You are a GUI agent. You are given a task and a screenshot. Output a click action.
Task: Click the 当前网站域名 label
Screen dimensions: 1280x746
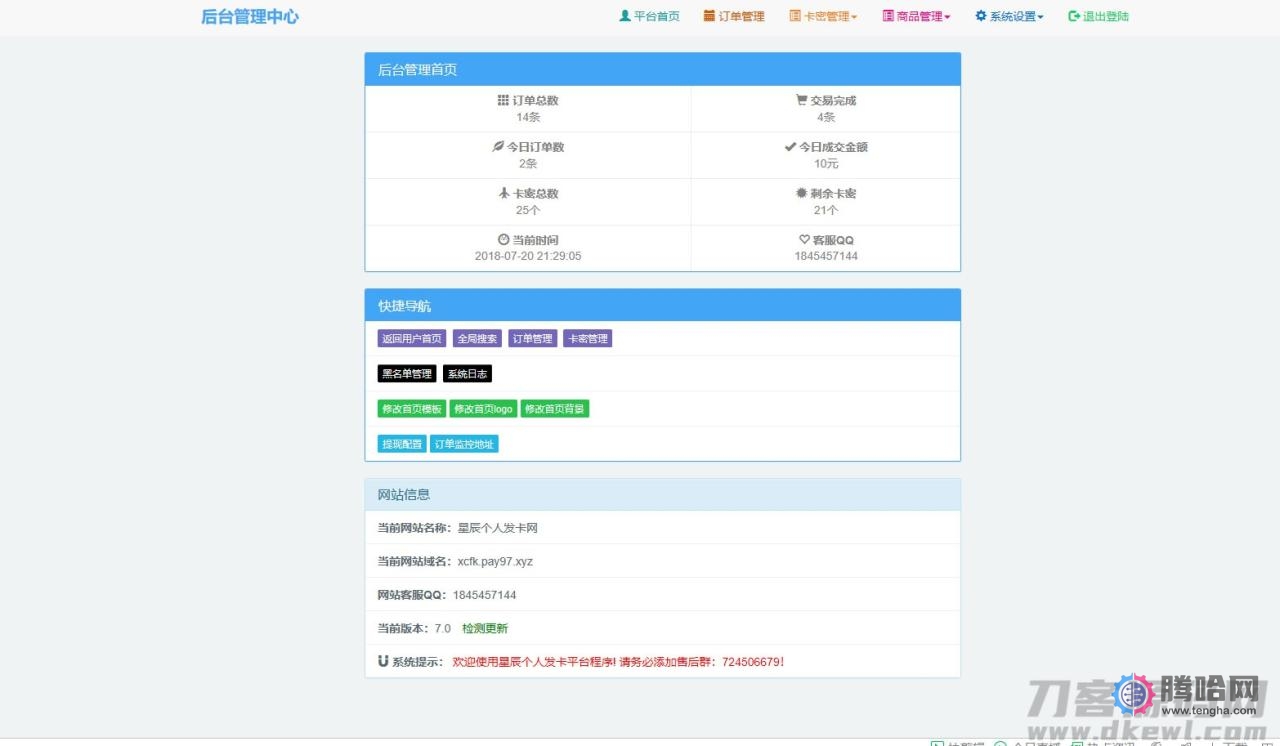415,561
